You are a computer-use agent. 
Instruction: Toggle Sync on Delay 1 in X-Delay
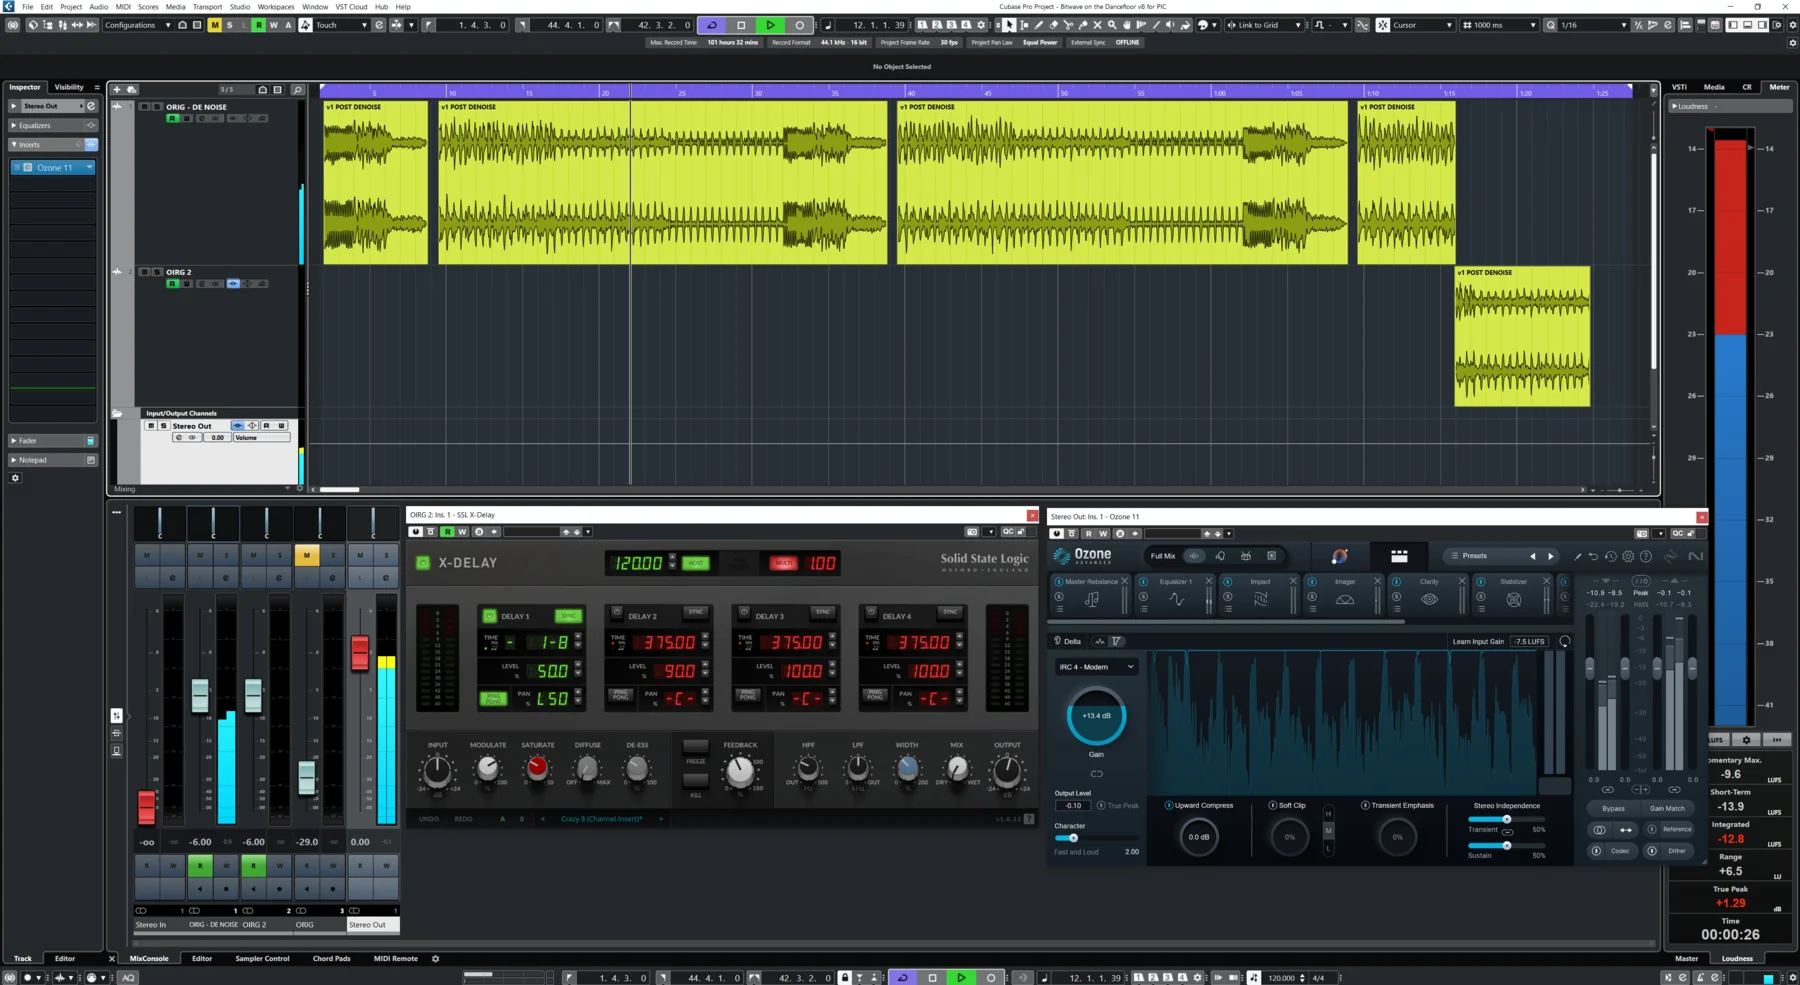point(568,616)
